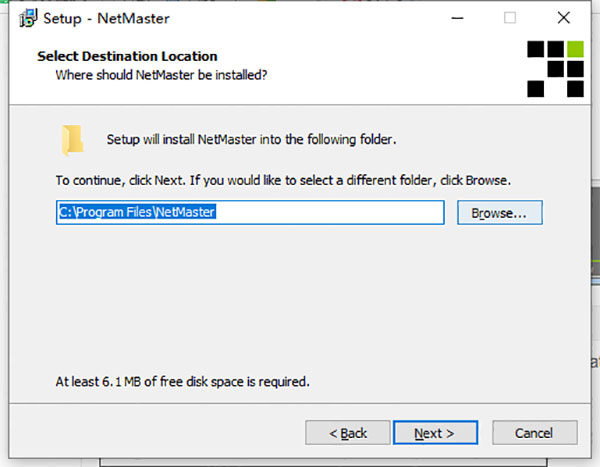Click the top-left black square of the logo
Image resolution: width=600 pixels, height=467 pixels.
[536, 48]
